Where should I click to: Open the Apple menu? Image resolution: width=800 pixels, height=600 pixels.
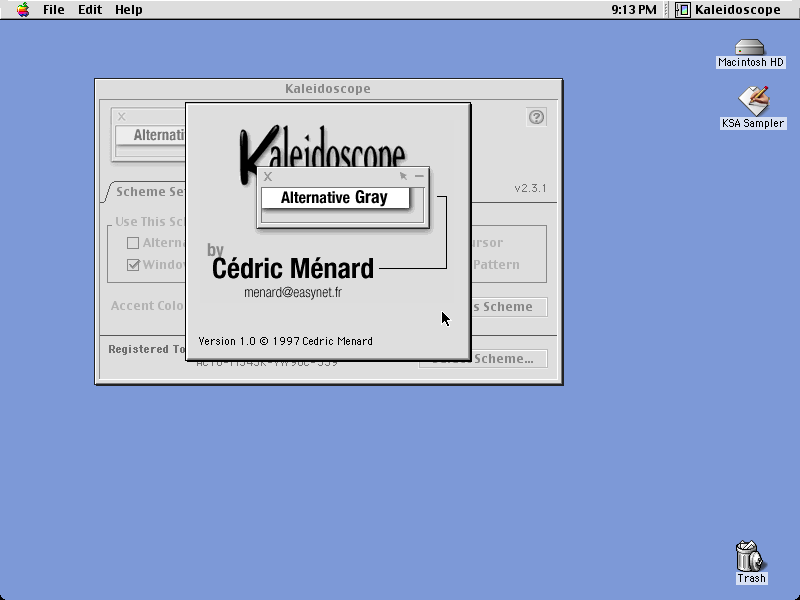point(22,10)
